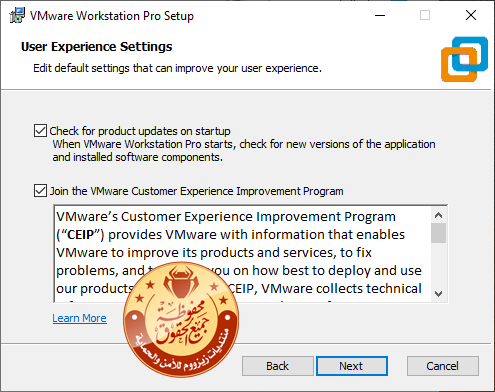Click the scrollbar up arrow in the CEIP box
The width and height of the screenshot is (495, 392).
point(438,215)
